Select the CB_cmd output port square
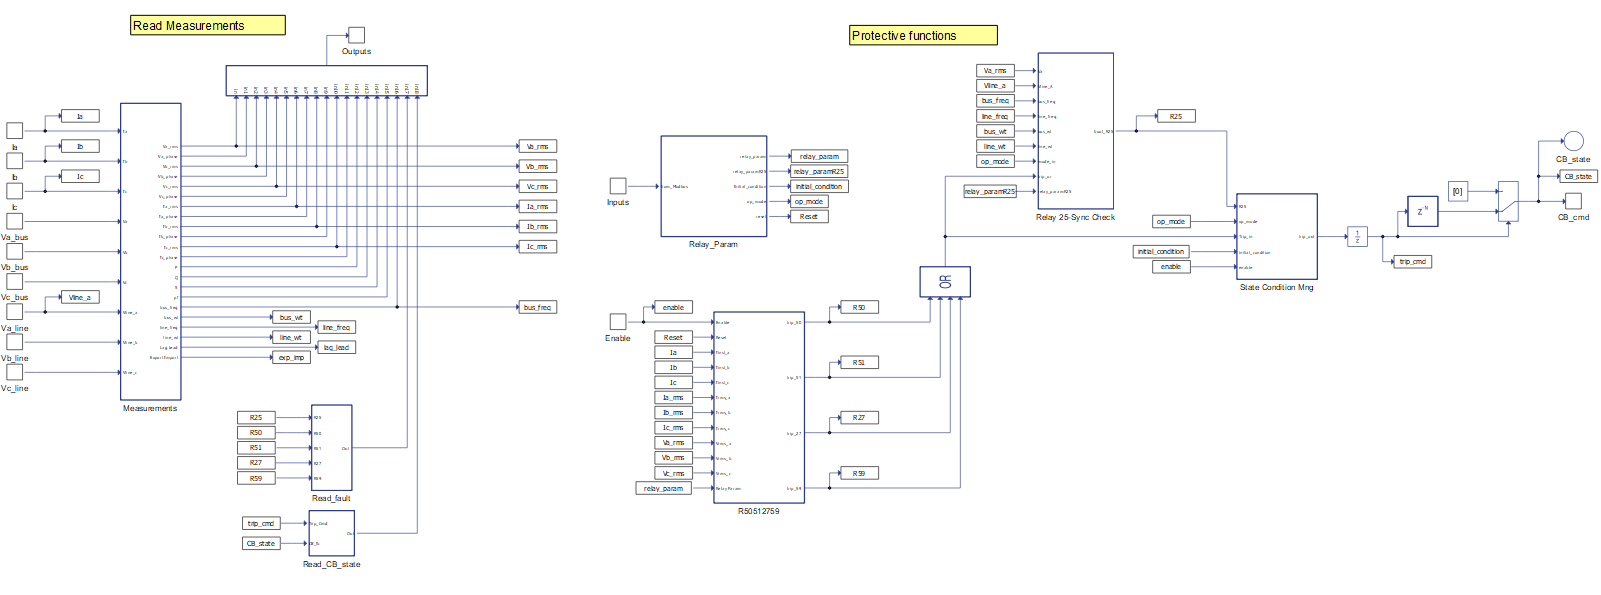 click(x=1573, y=201)
